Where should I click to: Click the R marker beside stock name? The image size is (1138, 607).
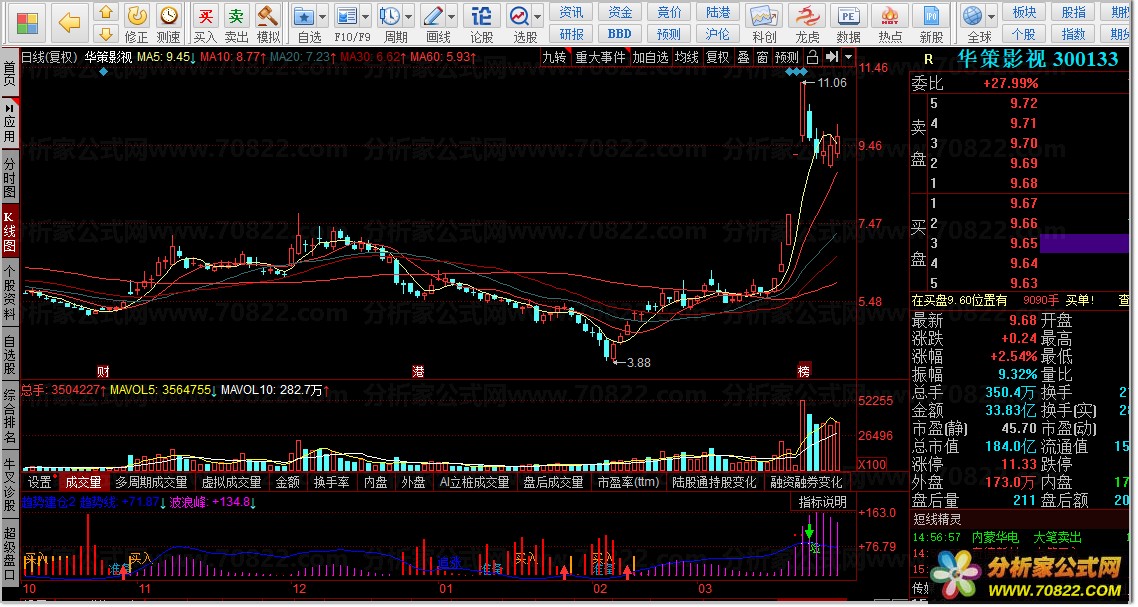point(929,60)
